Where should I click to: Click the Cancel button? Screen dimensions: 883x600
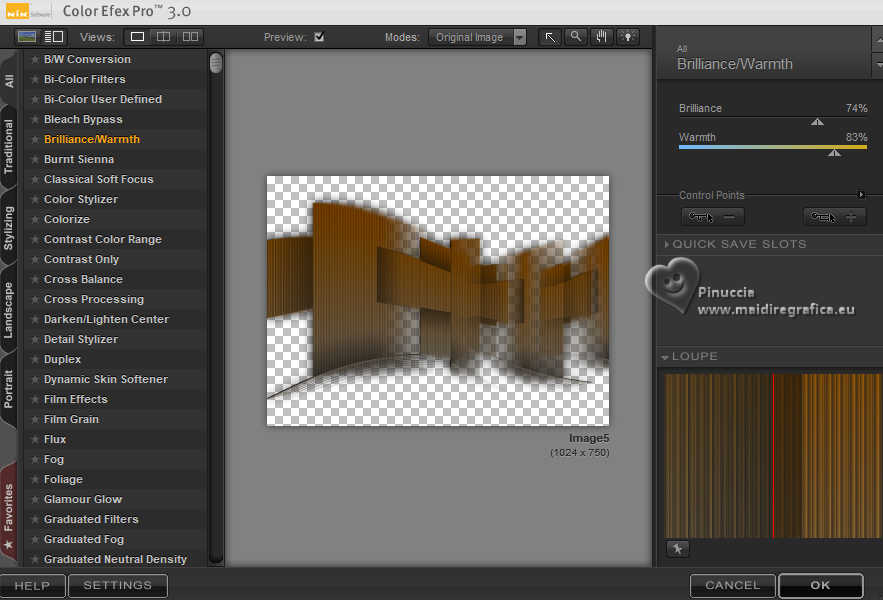[x=732, y=585]
